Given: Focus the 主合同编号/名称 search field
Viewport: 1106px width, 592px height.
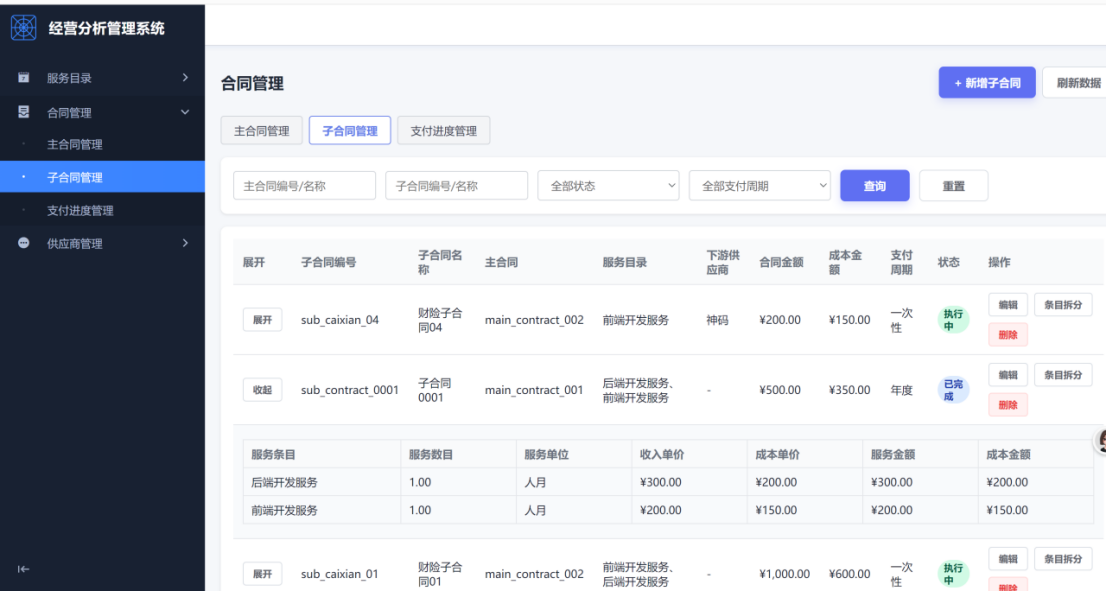Looking at the screenshot, I should point(305,186).
